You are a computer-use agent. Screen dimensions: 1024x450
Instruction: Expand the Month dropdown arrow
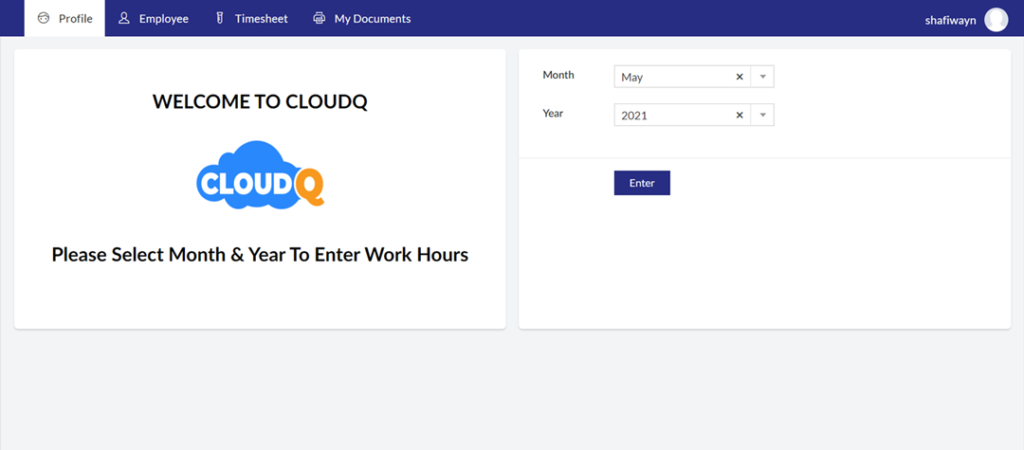click(762, 77)
